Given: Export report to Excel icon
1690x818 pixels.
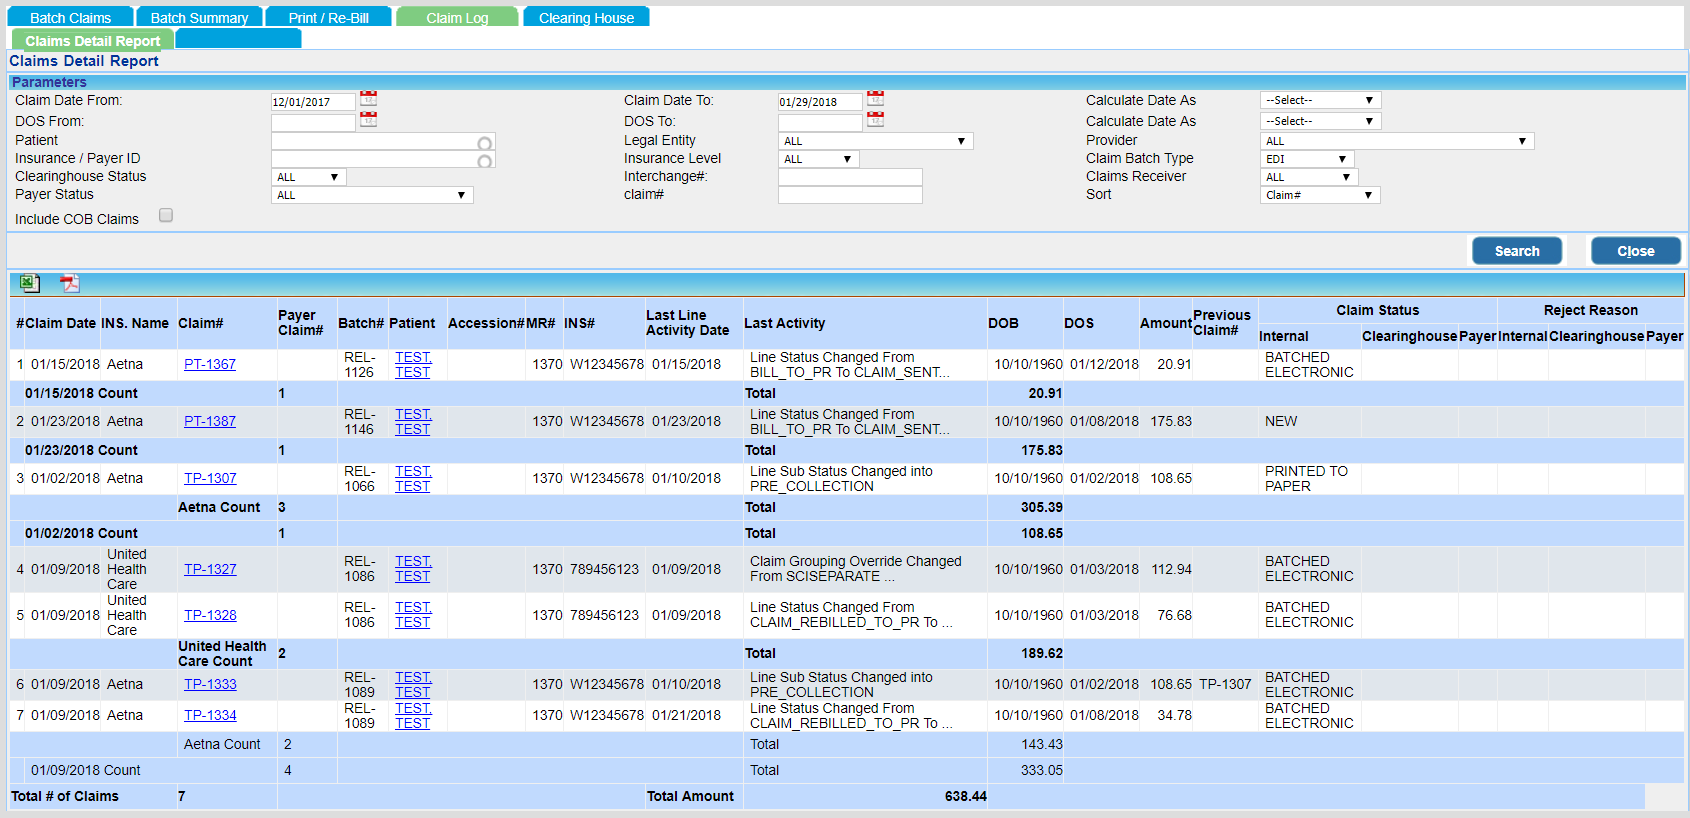Looking at the screenshot, I should click(30, 284).
